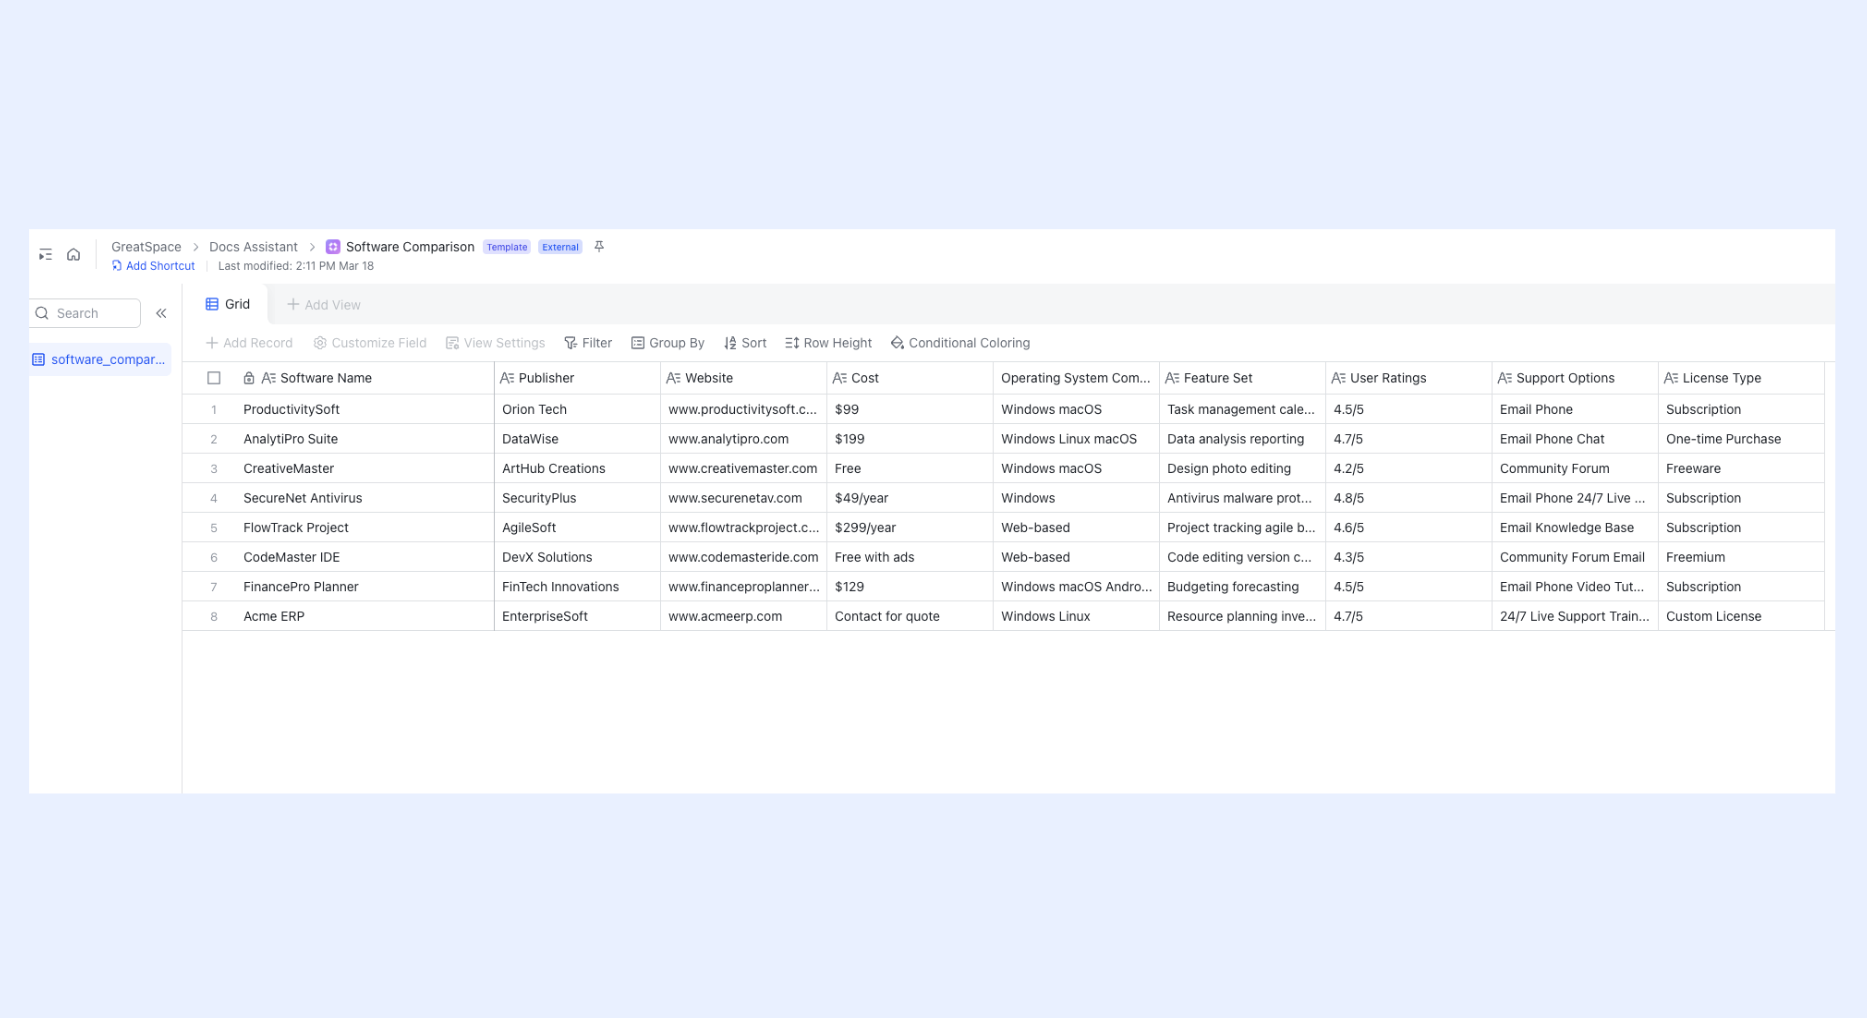This screenshot has width=1867, height=1018.
Task: Add a new view
Action: click(x=323, y=305)
